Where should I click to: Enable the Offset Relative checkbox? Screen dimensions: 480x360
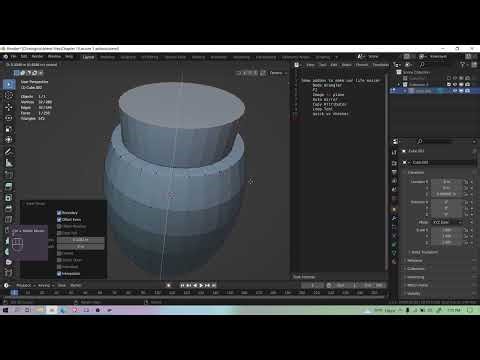pos(59,226)
